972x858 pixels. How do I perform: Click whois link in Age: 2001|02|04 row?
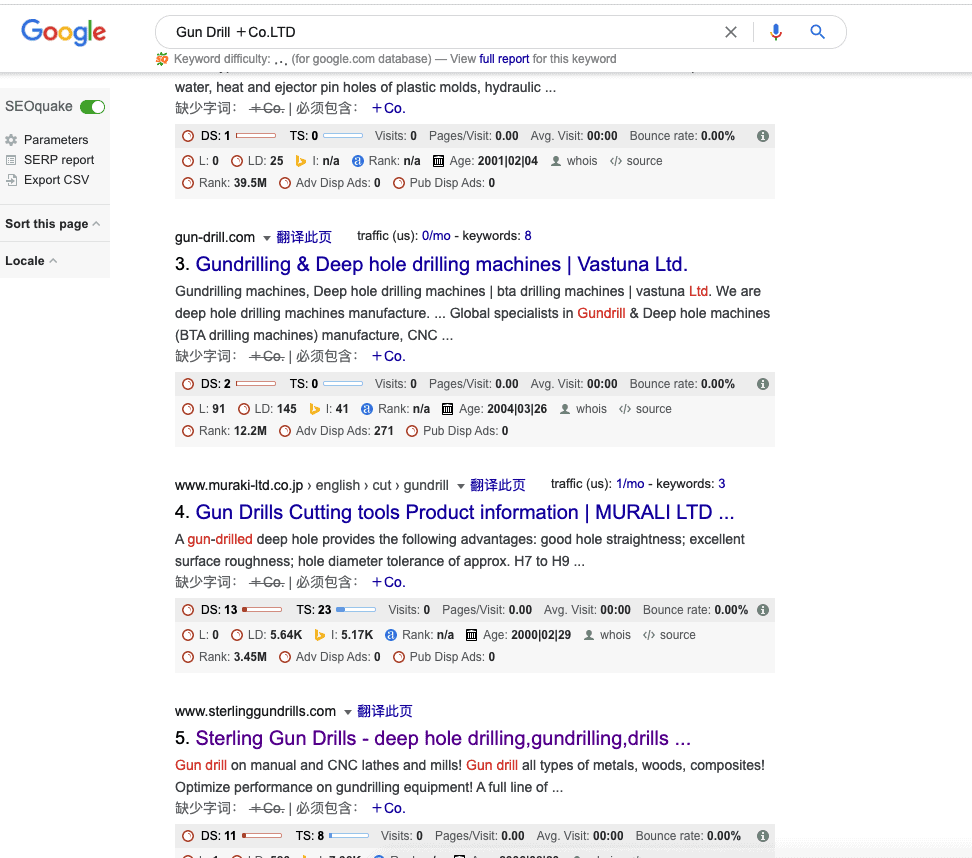tap(582, 161)
